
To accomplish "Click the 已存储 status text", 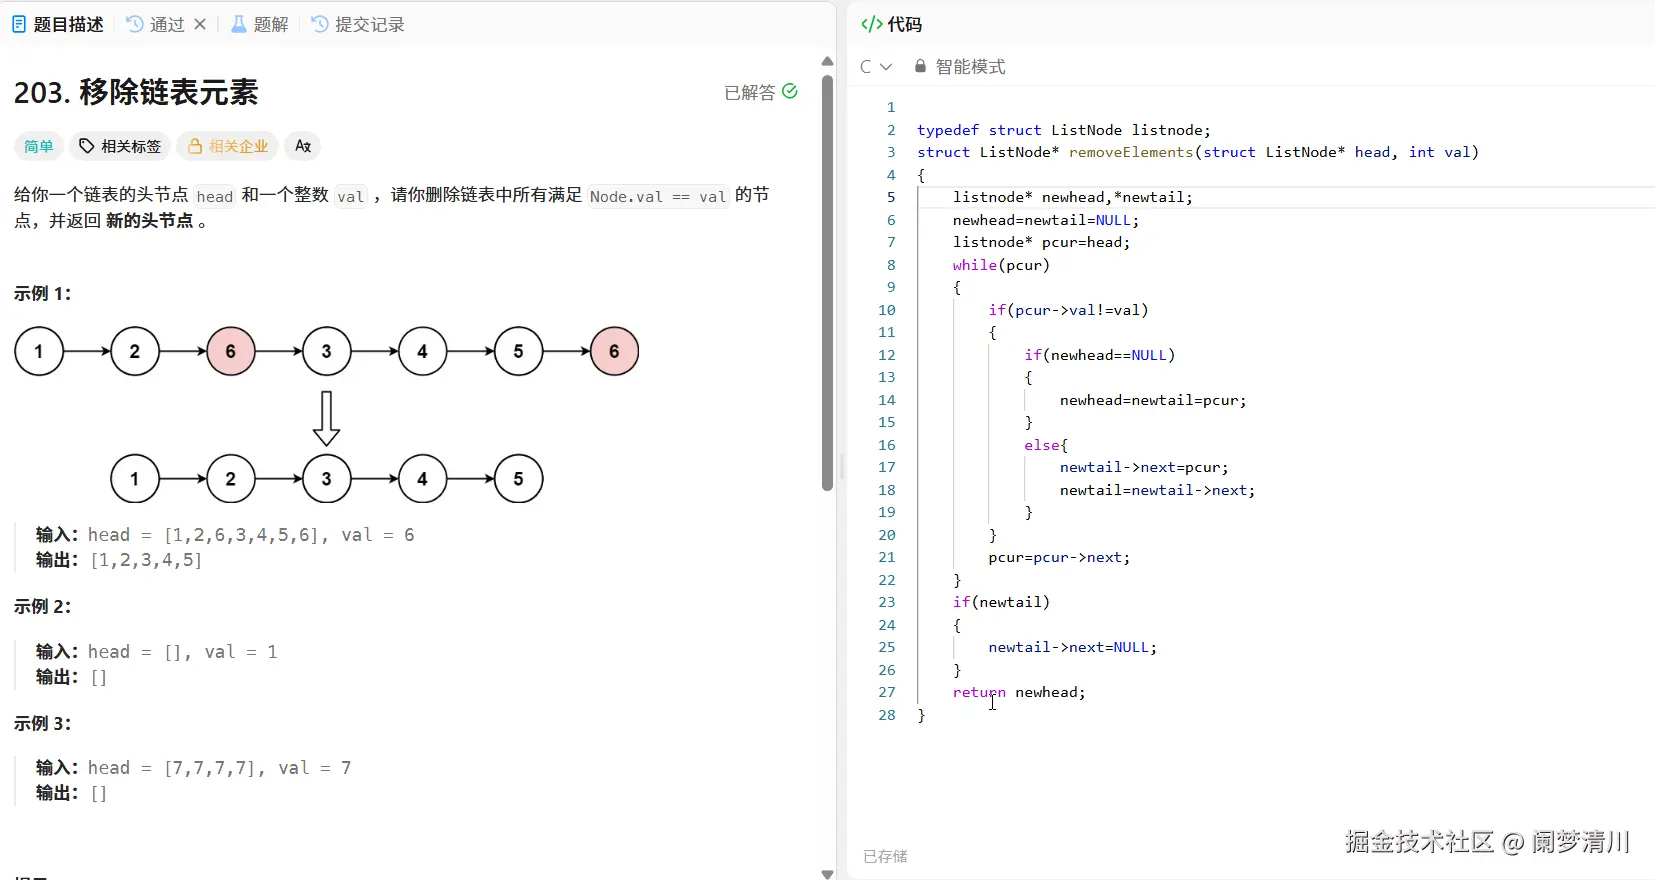I will [x=885, y=856].
